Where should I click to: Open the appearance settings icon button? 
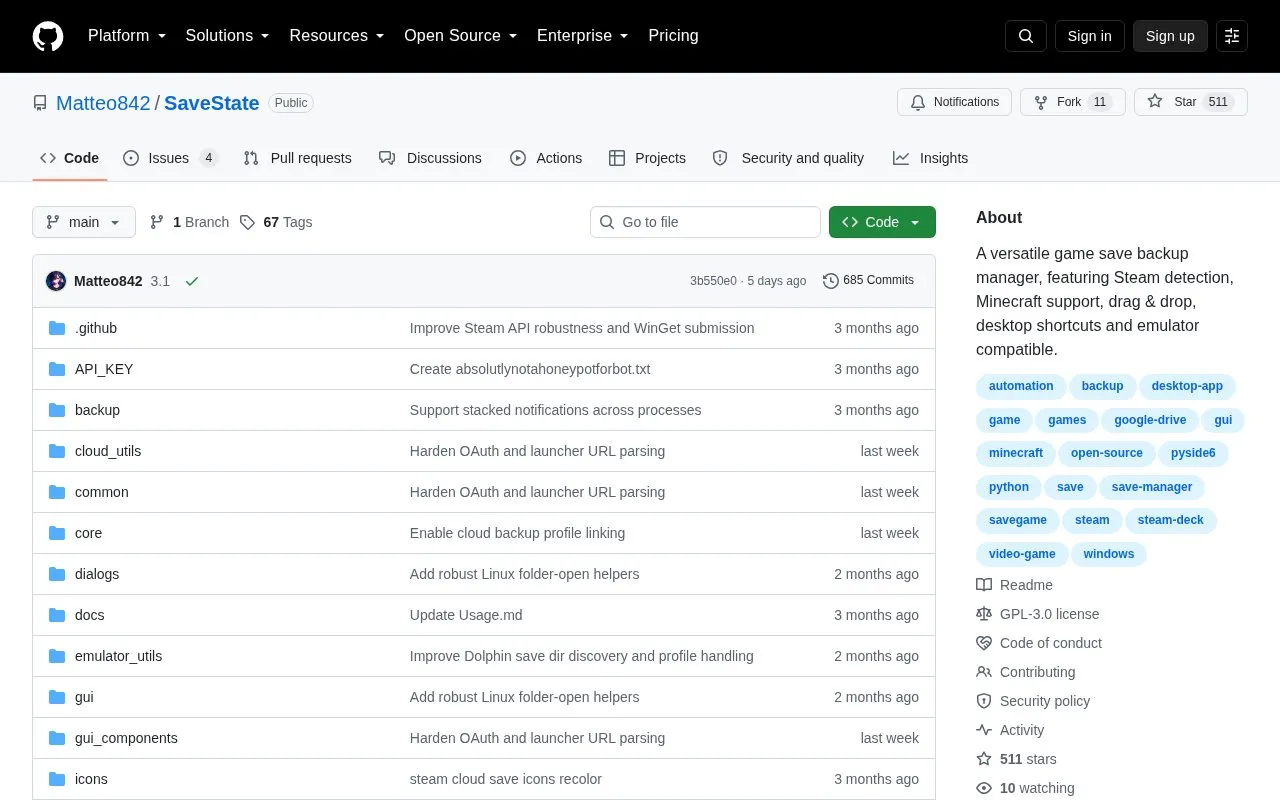(x=1232, y=36)
